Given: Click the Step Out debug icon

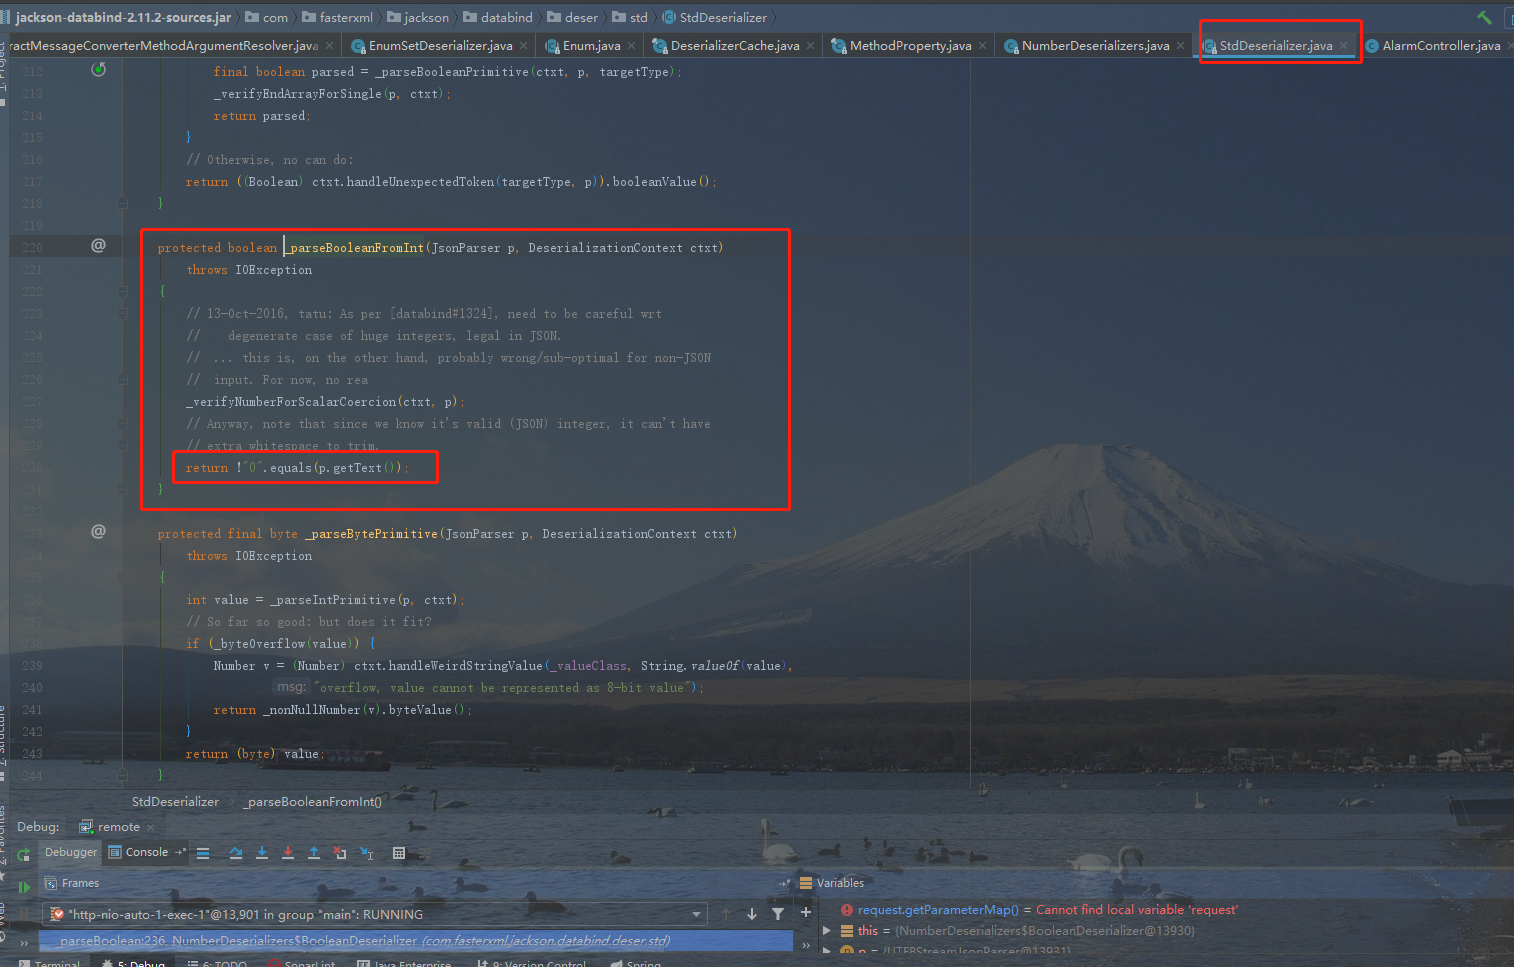Looking at the screenshot, I should (x=314, y=853).
